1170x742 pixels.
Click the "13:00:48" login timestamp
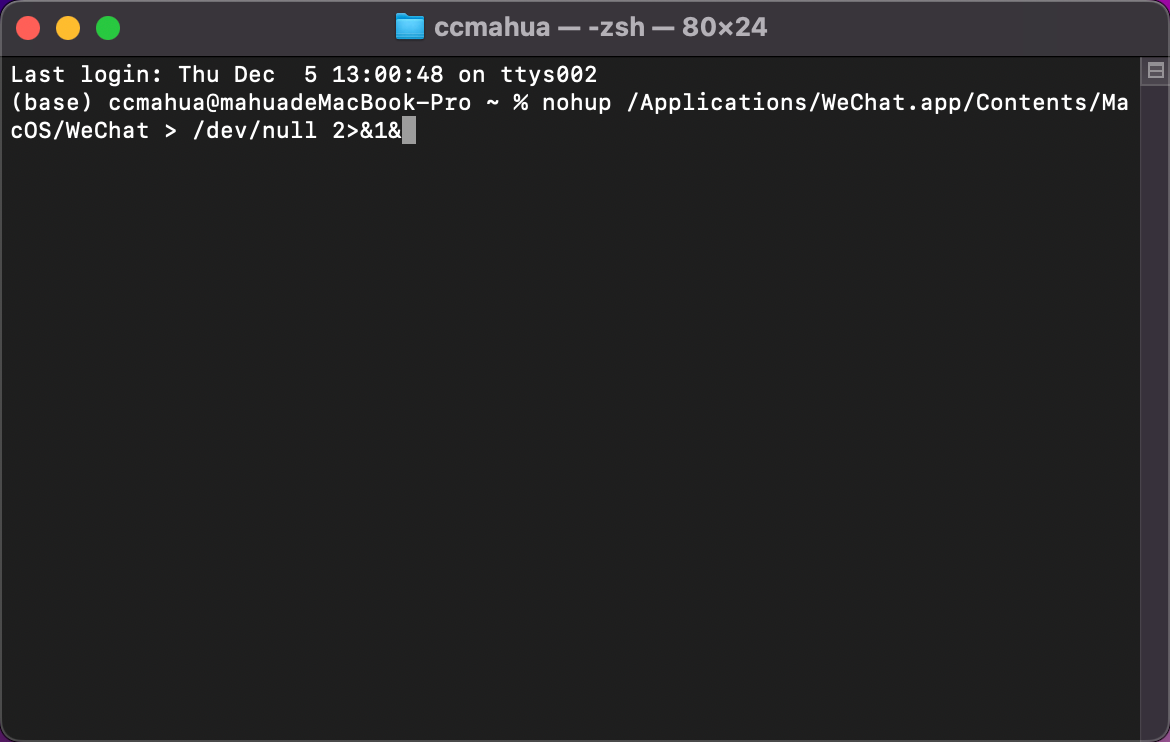click(x=388, y=75)
